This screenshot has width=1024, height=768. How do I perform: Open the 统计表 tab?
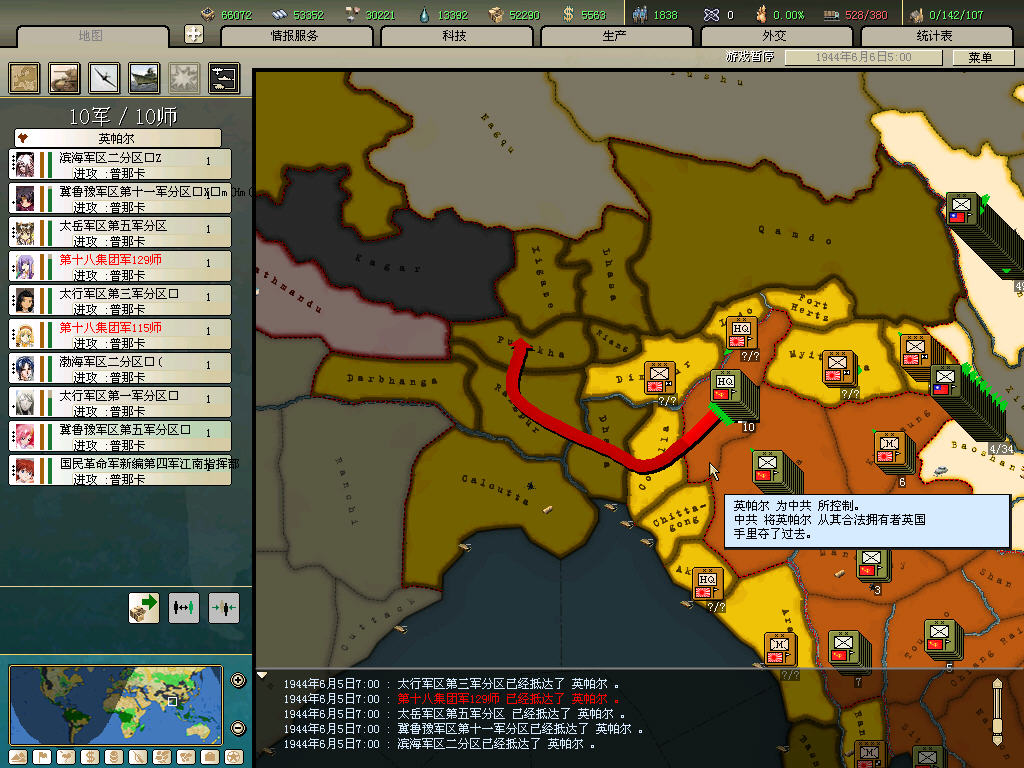point(935,36)
